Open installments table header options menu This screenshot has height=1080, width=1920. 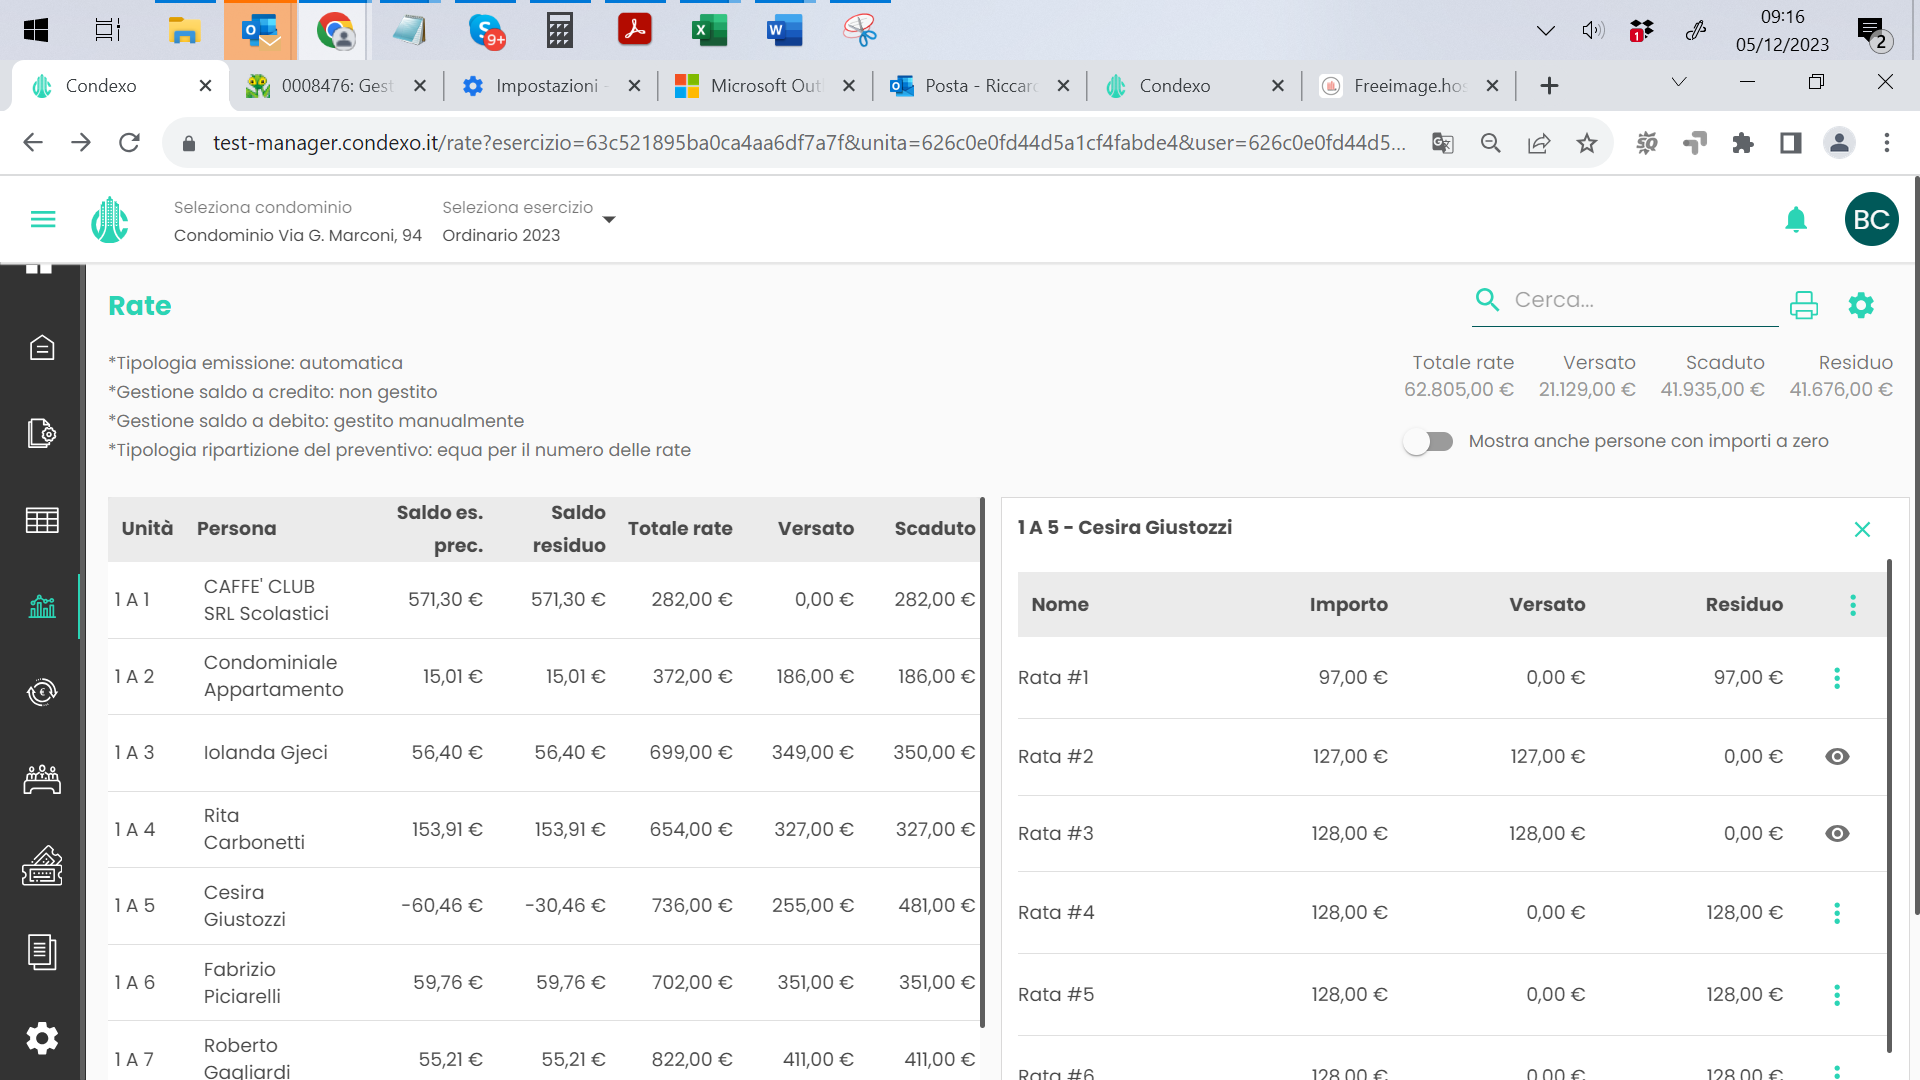(x=1853, y=605)
